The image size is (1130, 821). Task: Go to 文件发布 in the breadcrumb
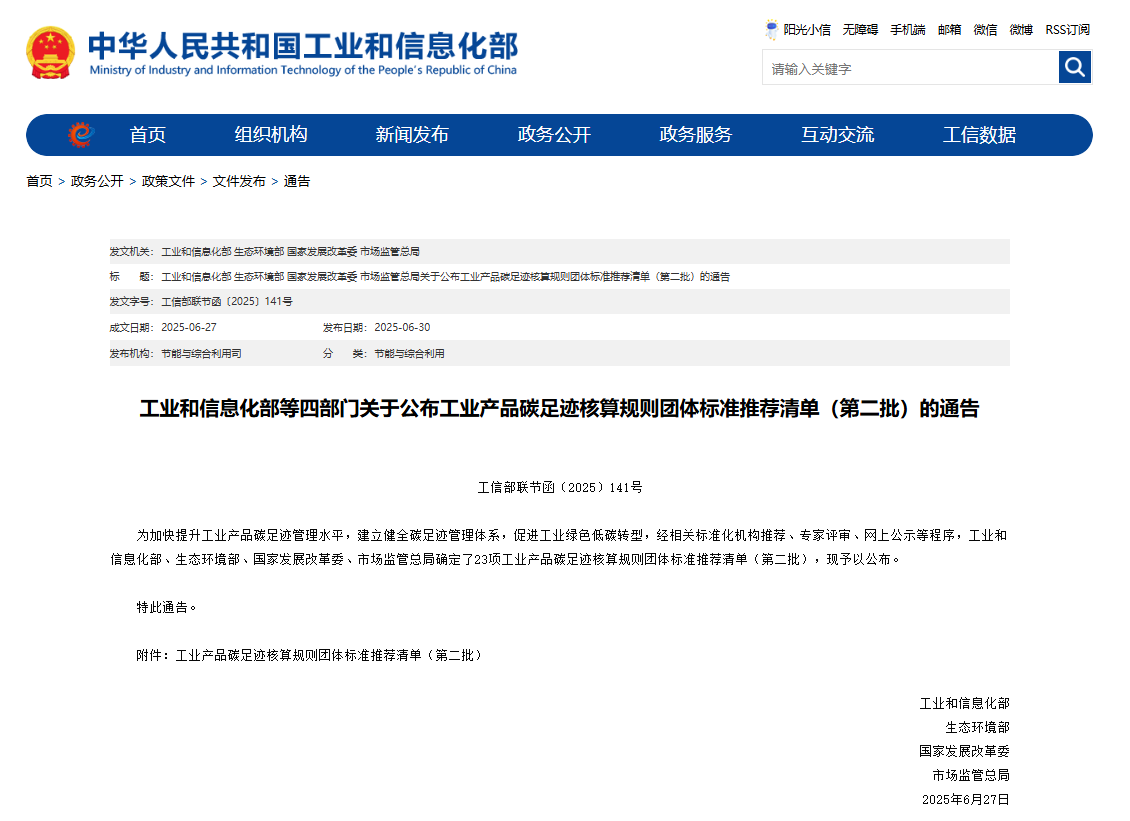click(x=239, y=181)
